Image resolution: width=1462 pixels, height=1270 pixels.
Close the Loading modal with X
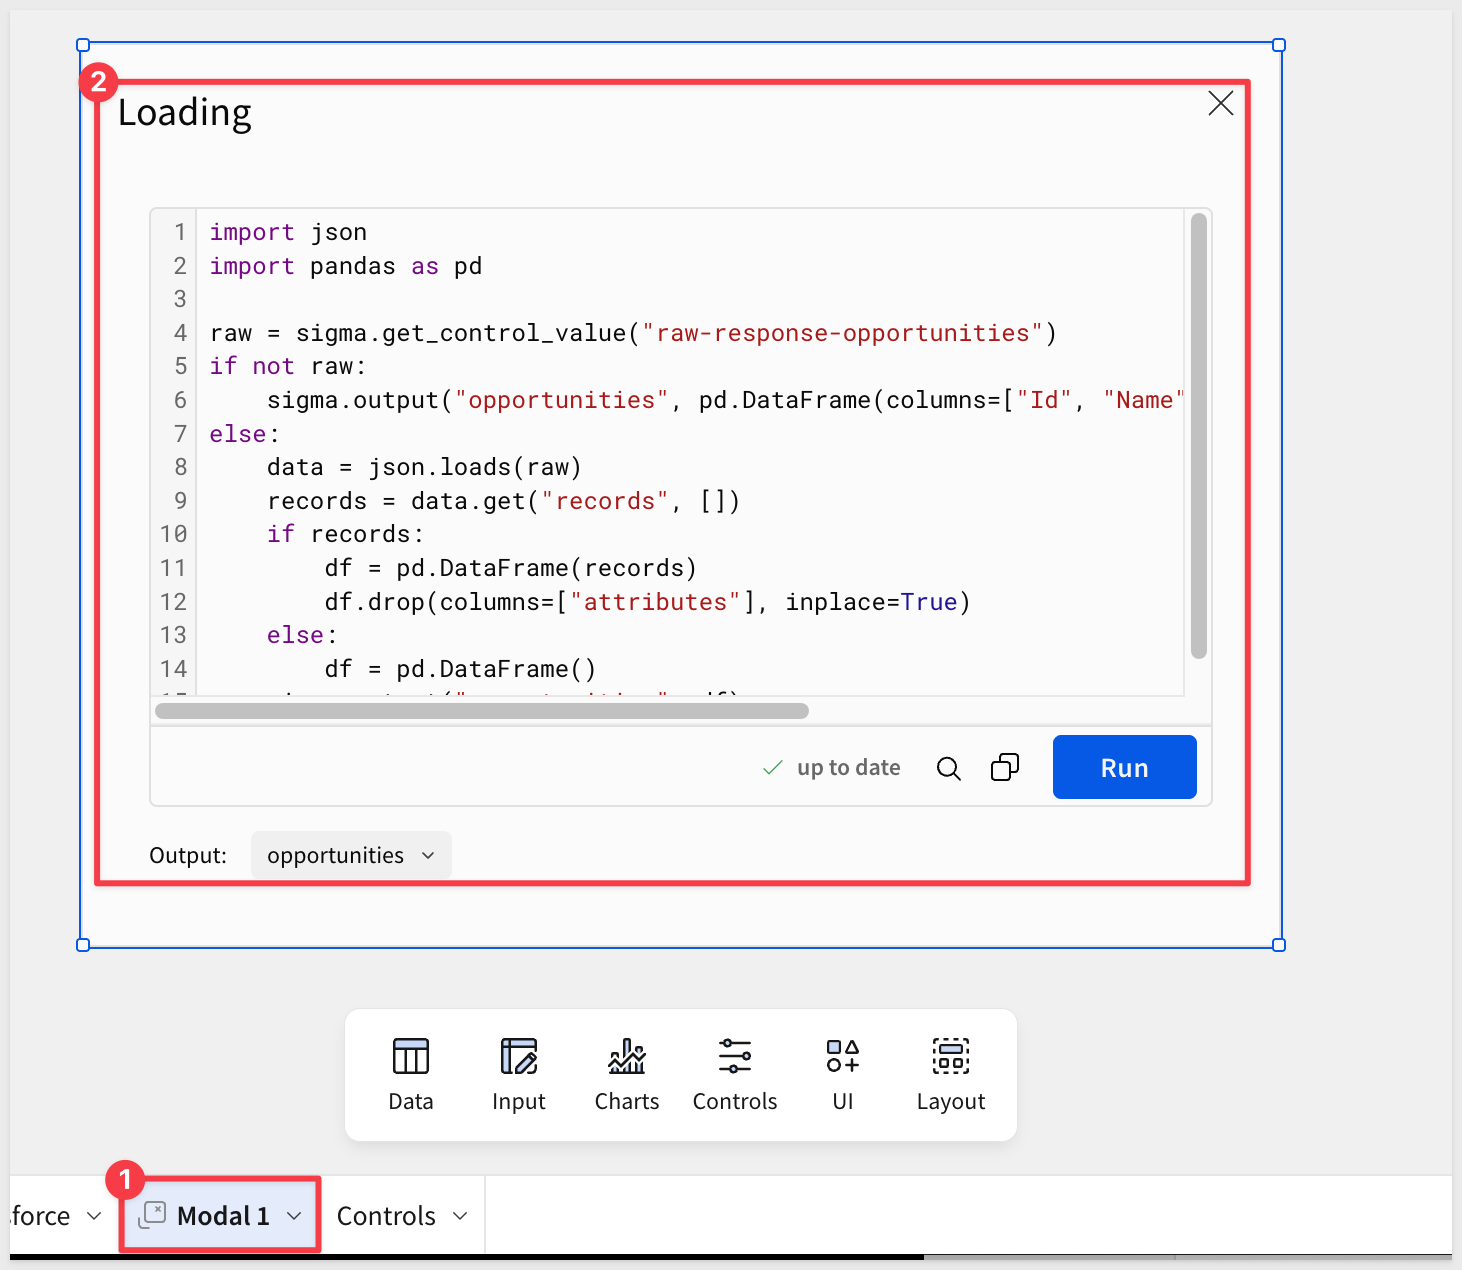[1220, 103]
